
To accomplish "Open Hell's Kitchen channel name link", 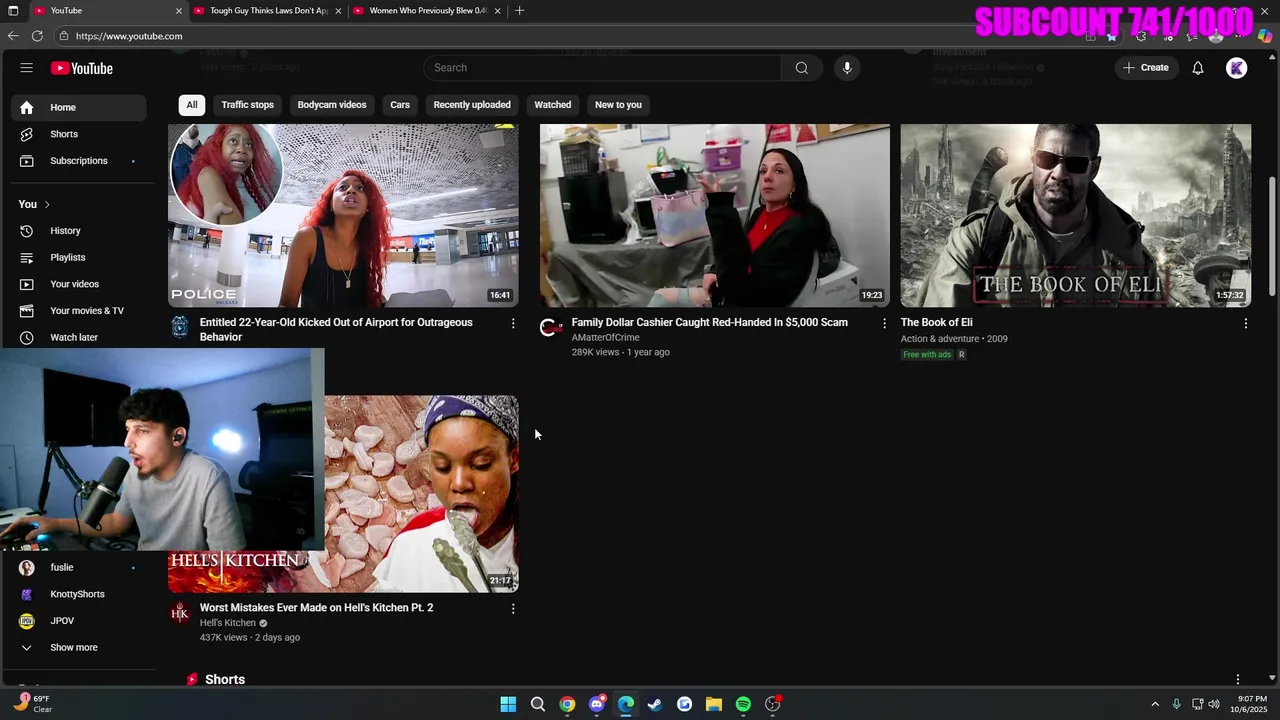I will click(x=228, y=623).
